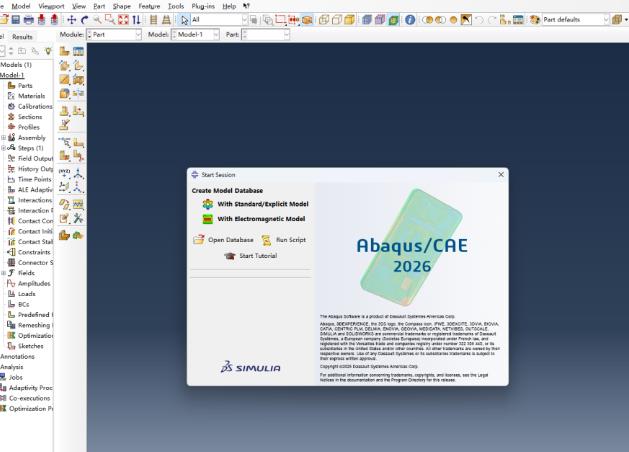
Task: Select the Pan View tool
Action: click(71, 20)
